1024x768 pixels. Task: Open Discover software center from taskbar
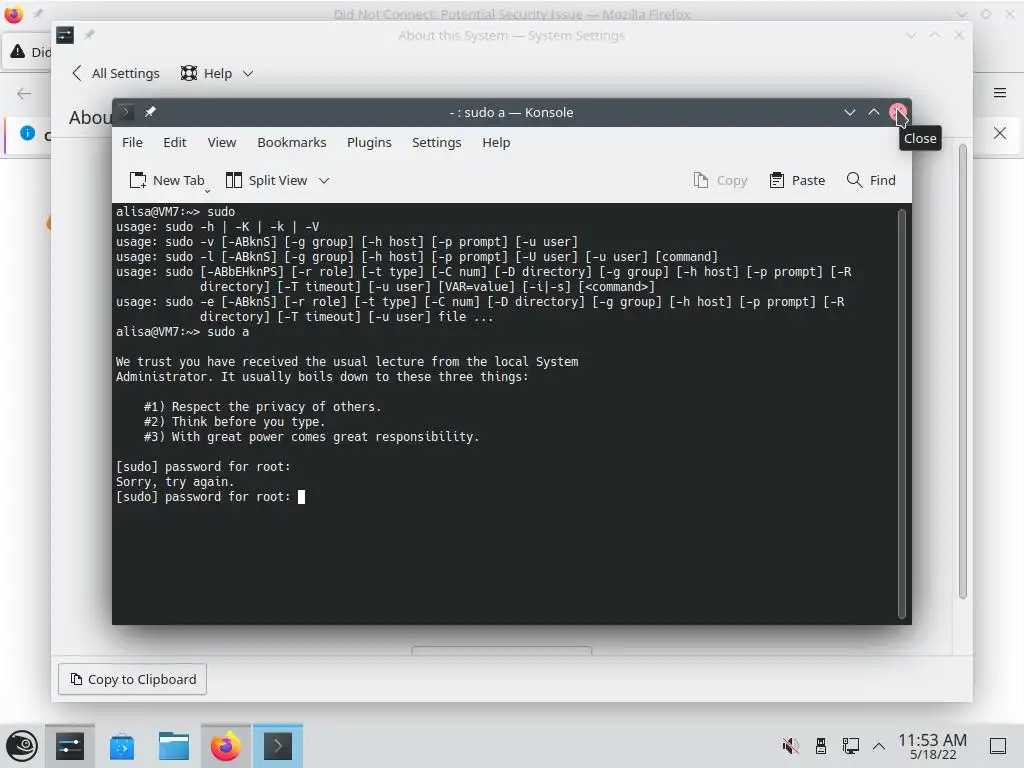pyautogui.click(x=122, y=746)
